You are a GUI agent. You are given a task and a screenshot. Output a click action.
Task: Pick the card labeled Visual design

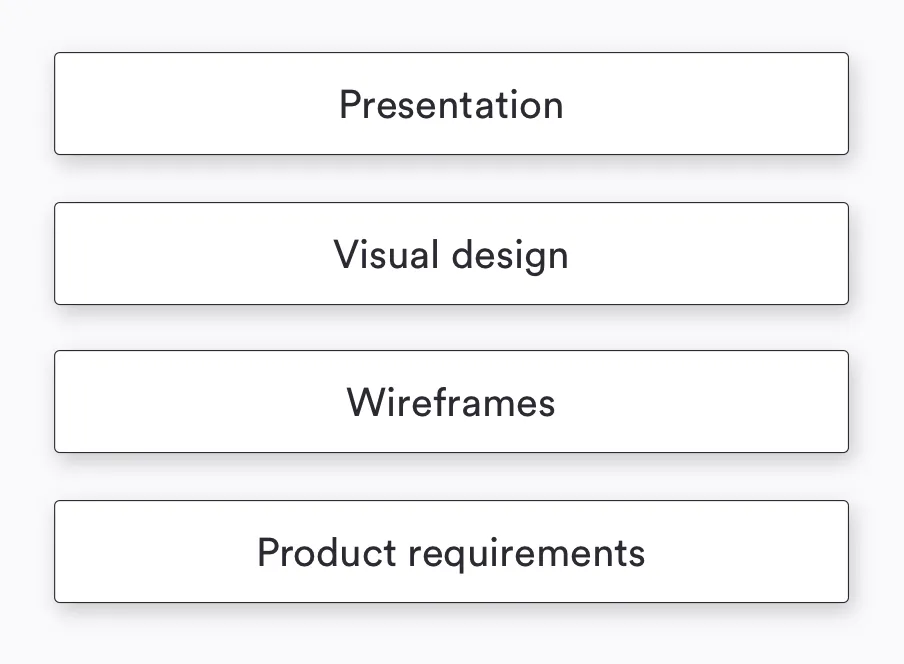451,254
